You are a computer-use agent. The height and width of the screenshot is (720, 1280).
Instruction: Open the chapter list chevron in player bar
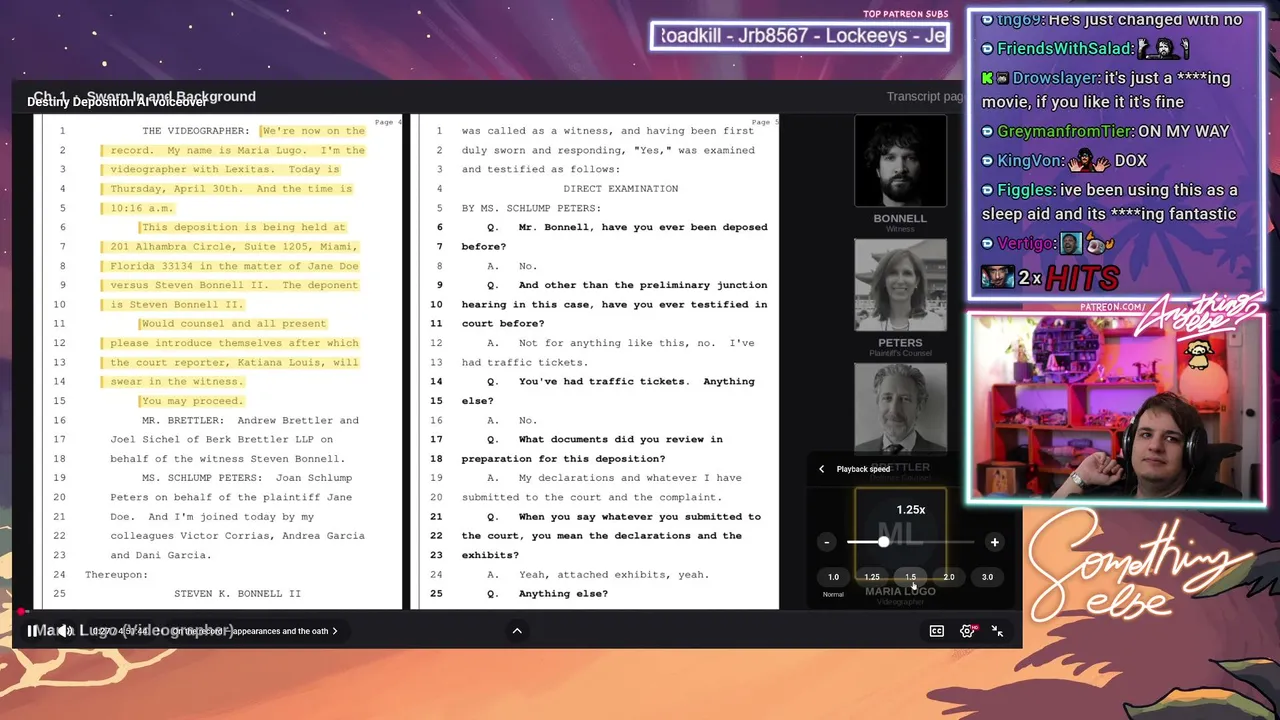(x=335, y=631)
